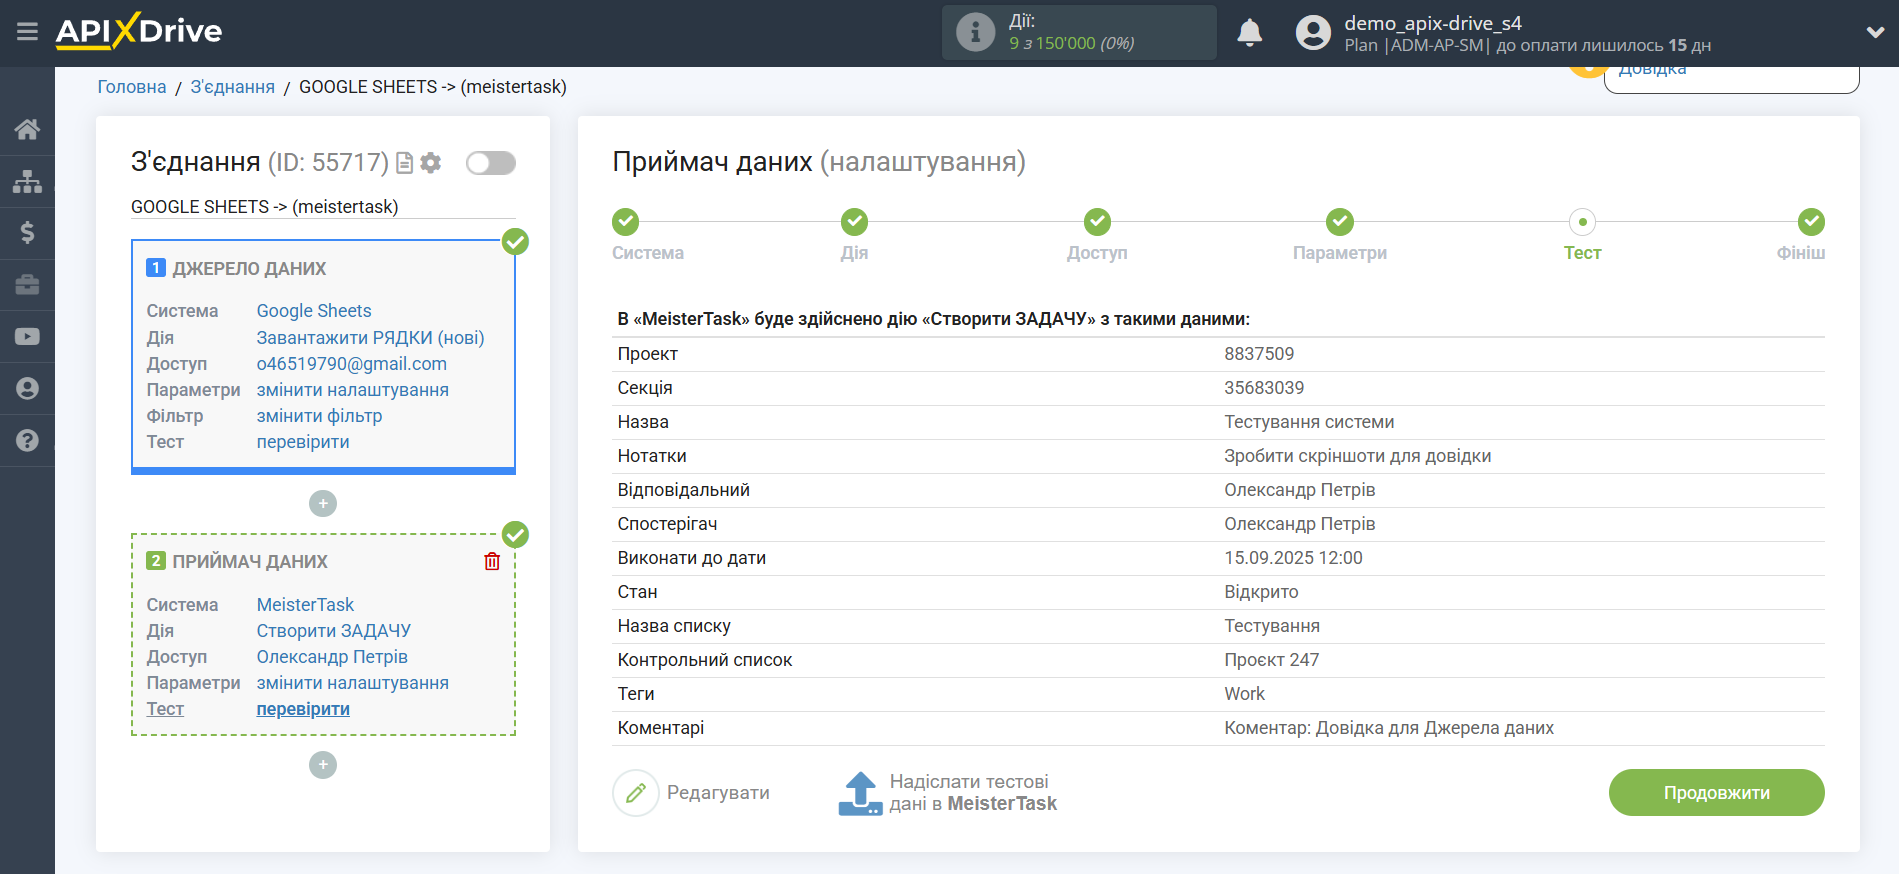Viewport: 1899px width, 874px height.
Task: Click the Редагувати edit button
Action: point(692,793)
